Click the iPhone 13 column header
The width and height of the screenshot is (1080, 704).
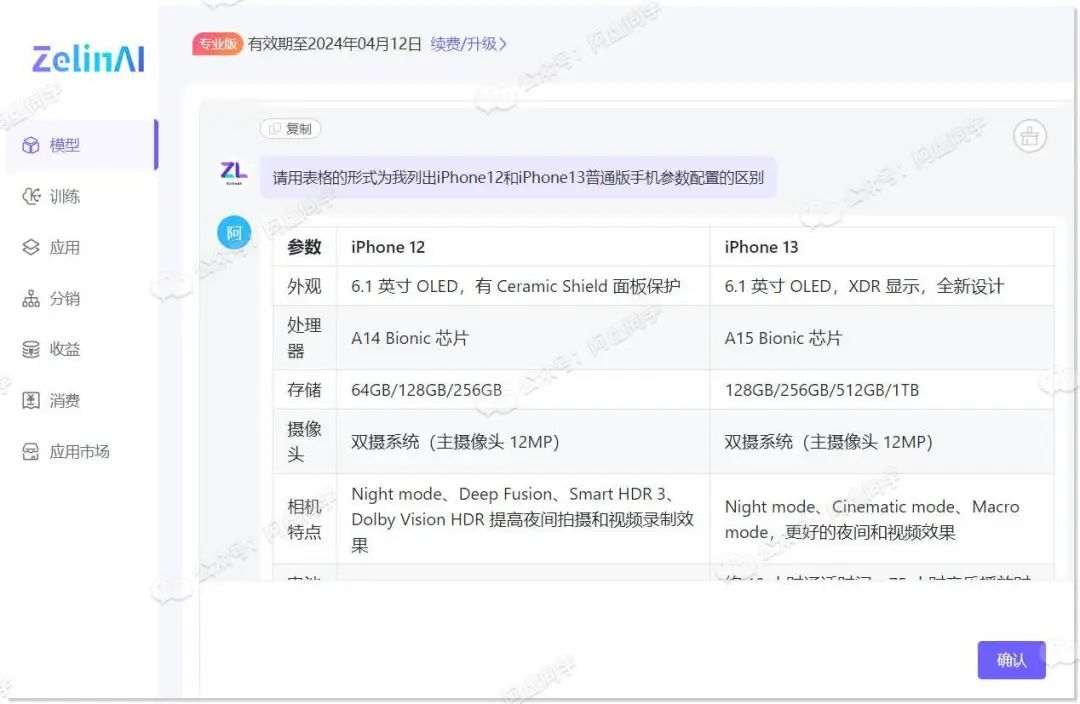pyautogui.click(x=882, y=247)
